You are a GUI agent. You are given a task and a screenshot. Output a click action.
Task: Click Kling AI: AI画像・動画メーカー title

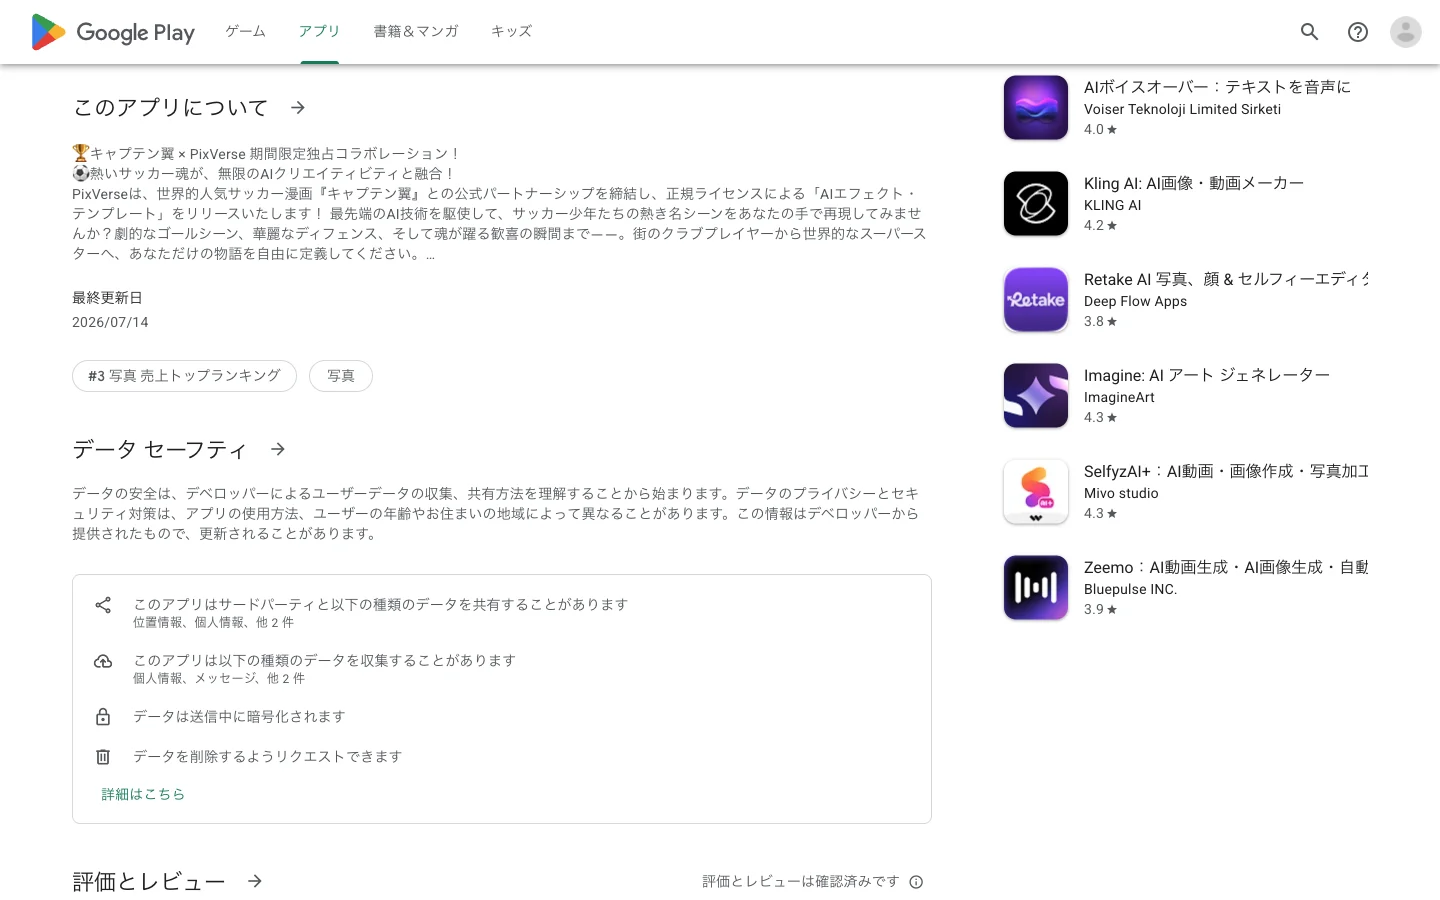(x=1194, y=183)
